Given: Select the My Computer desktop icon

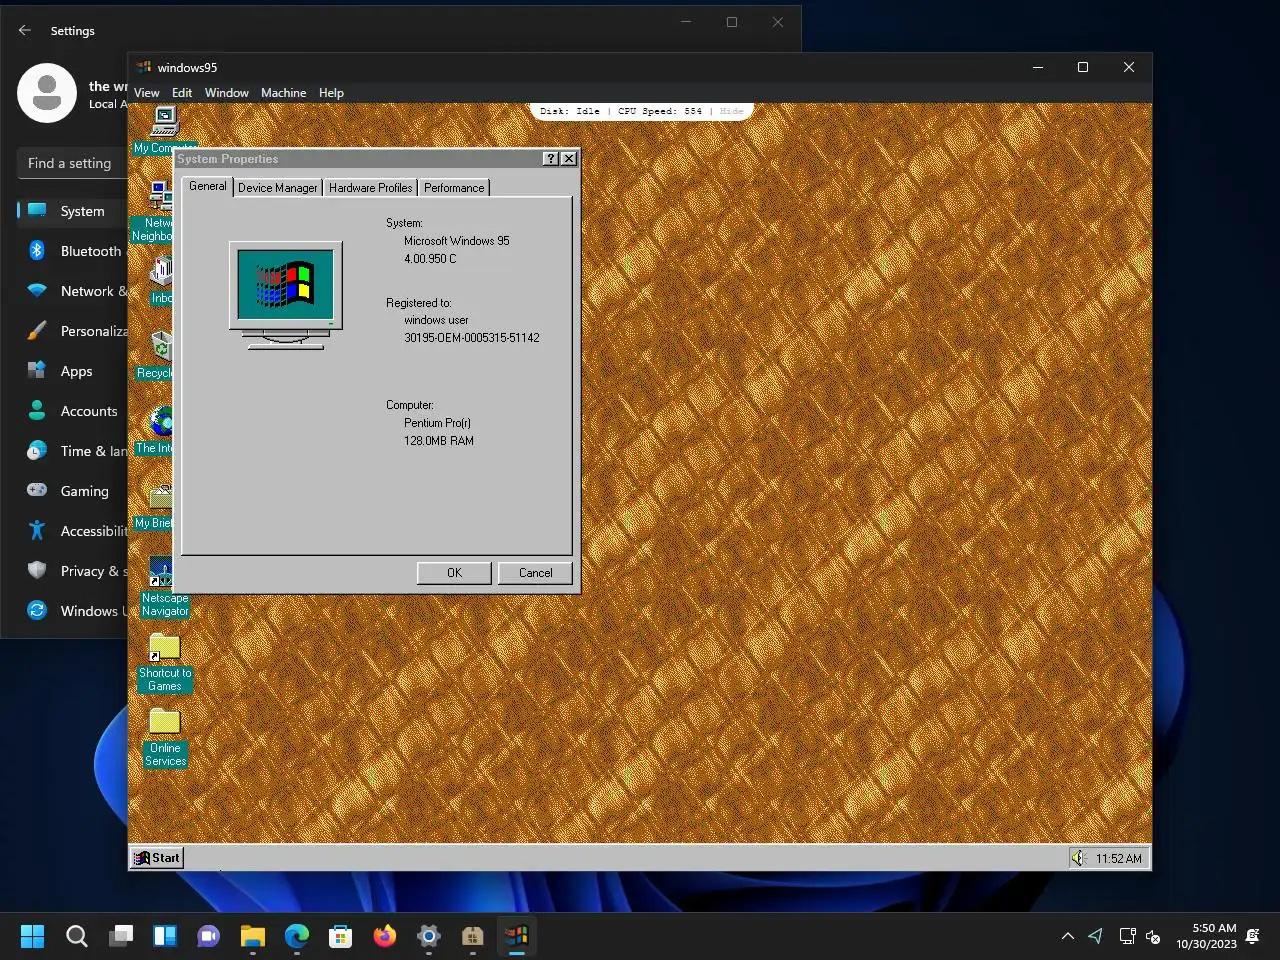Looking at the screenshot, I should 163,131.
